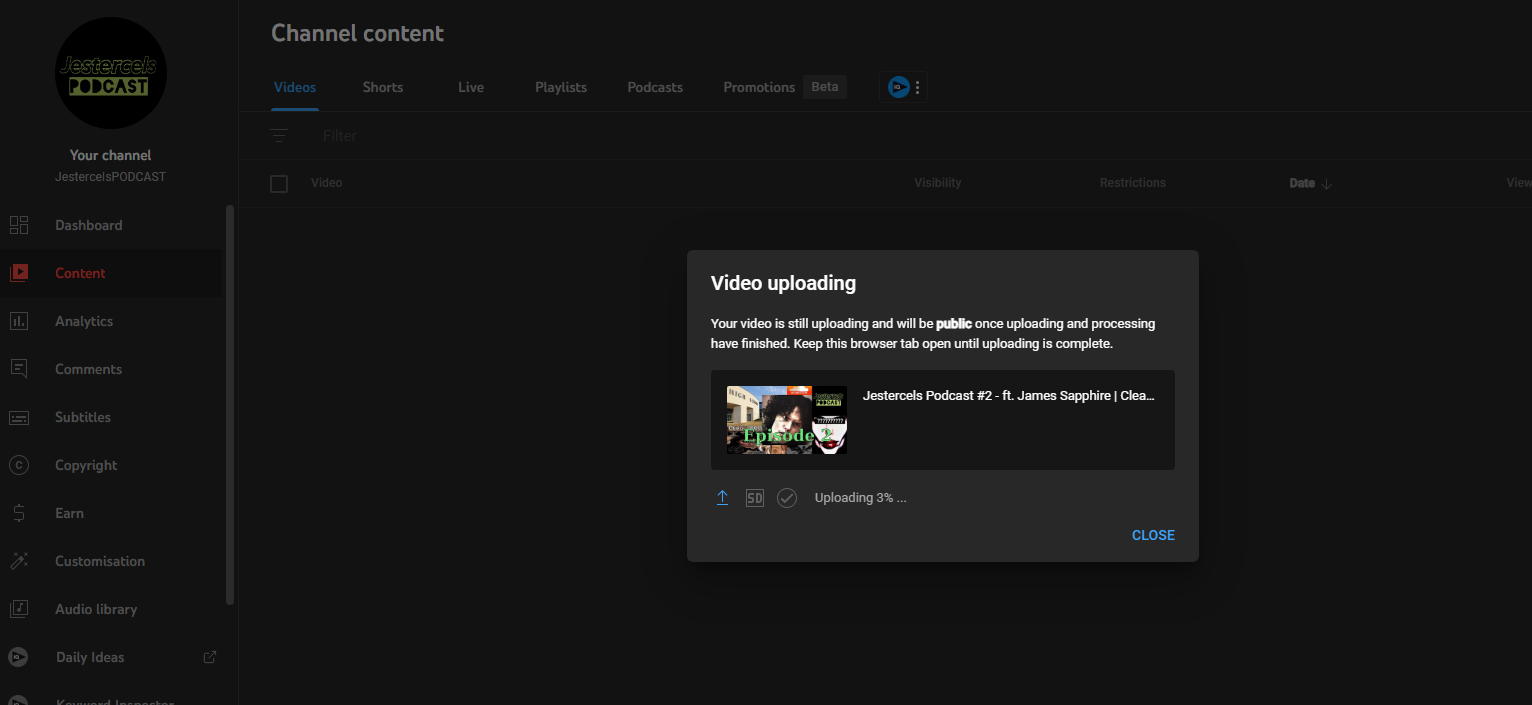Open Customisation via its magic wand icon
Screen dimensions: 1532x705
pos(18,561)
